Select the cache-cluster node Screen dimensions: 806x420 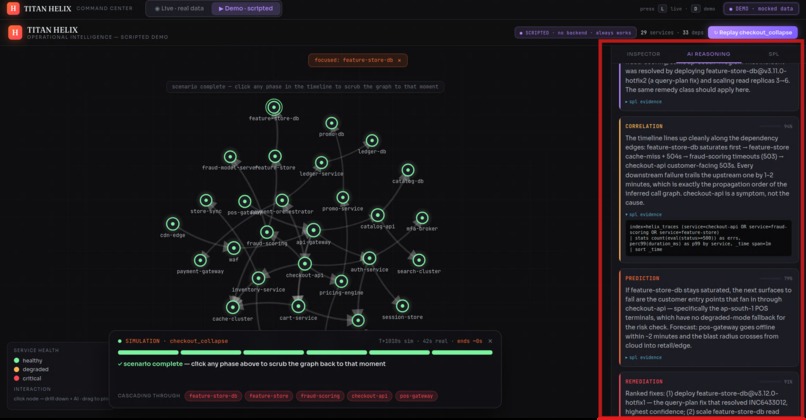(x=233, y=307)
